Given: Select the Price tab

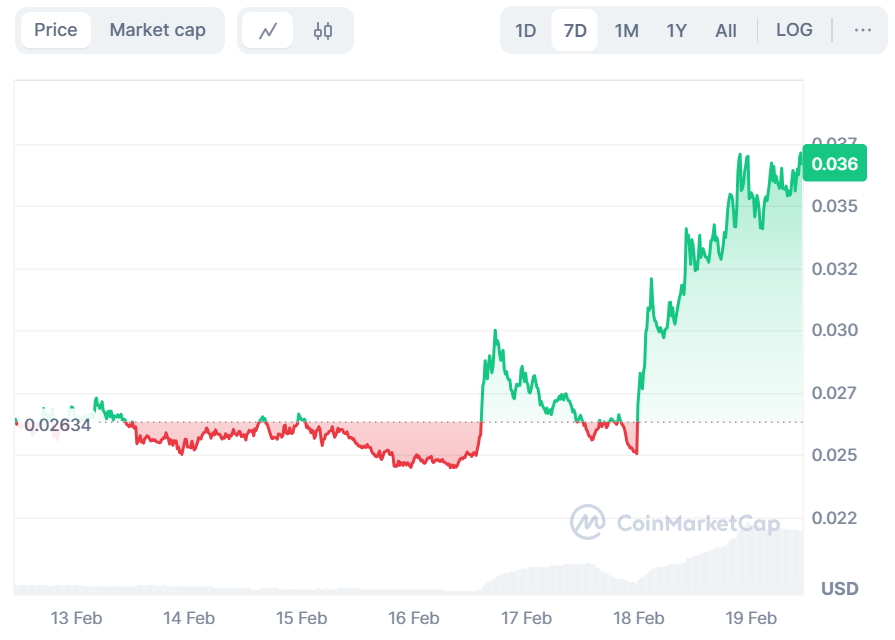Looking at the screenshot, I should click(55, 30).
